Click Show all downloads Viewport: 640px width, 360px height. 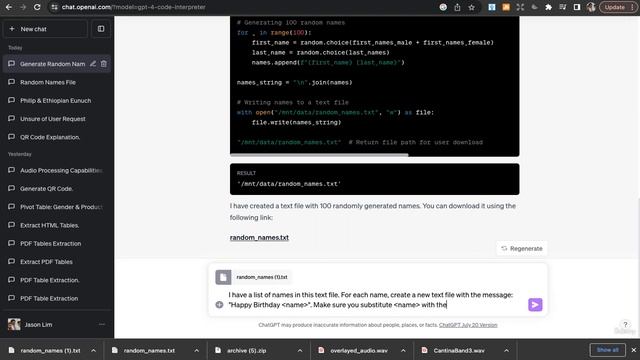(x=607, y=350)
